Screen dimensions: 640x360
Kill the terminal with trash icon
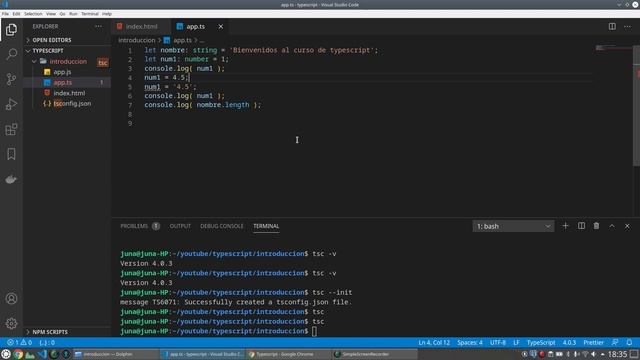coord(596,226)
